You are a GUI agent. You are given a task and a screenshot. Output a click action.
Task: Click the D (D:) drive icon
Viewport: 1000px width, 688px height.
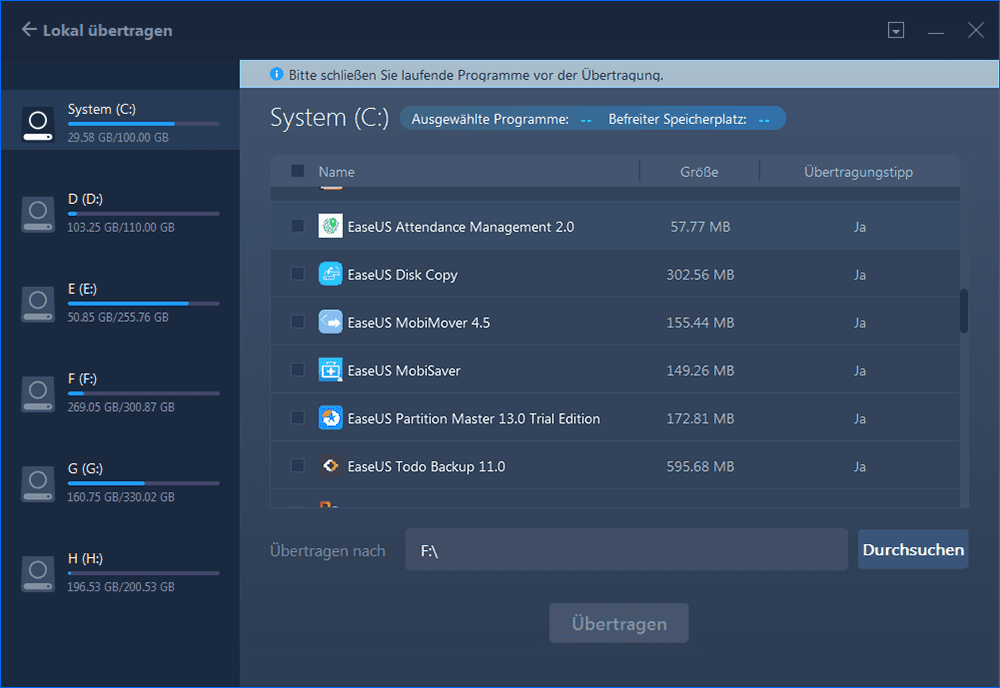(x=38, y=214)
